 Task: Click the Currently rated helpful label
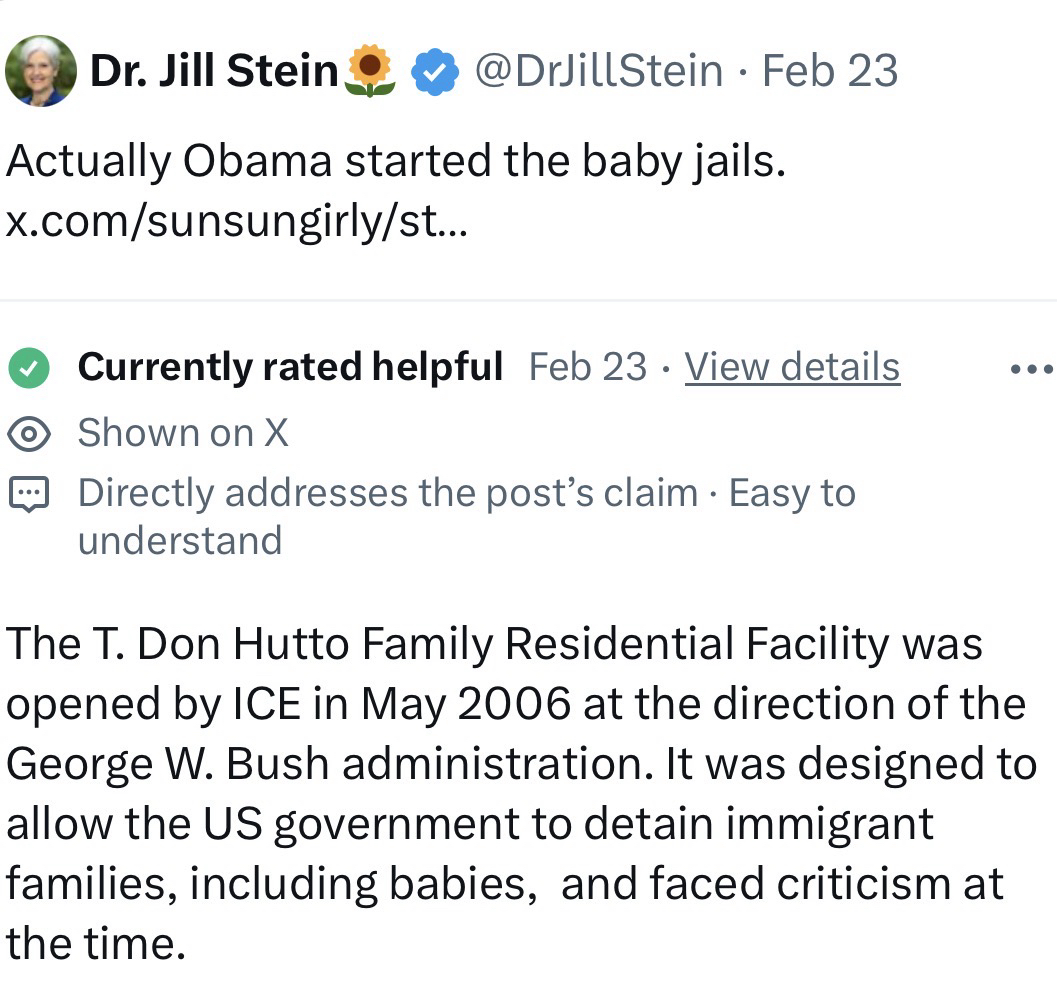point(289,368)
